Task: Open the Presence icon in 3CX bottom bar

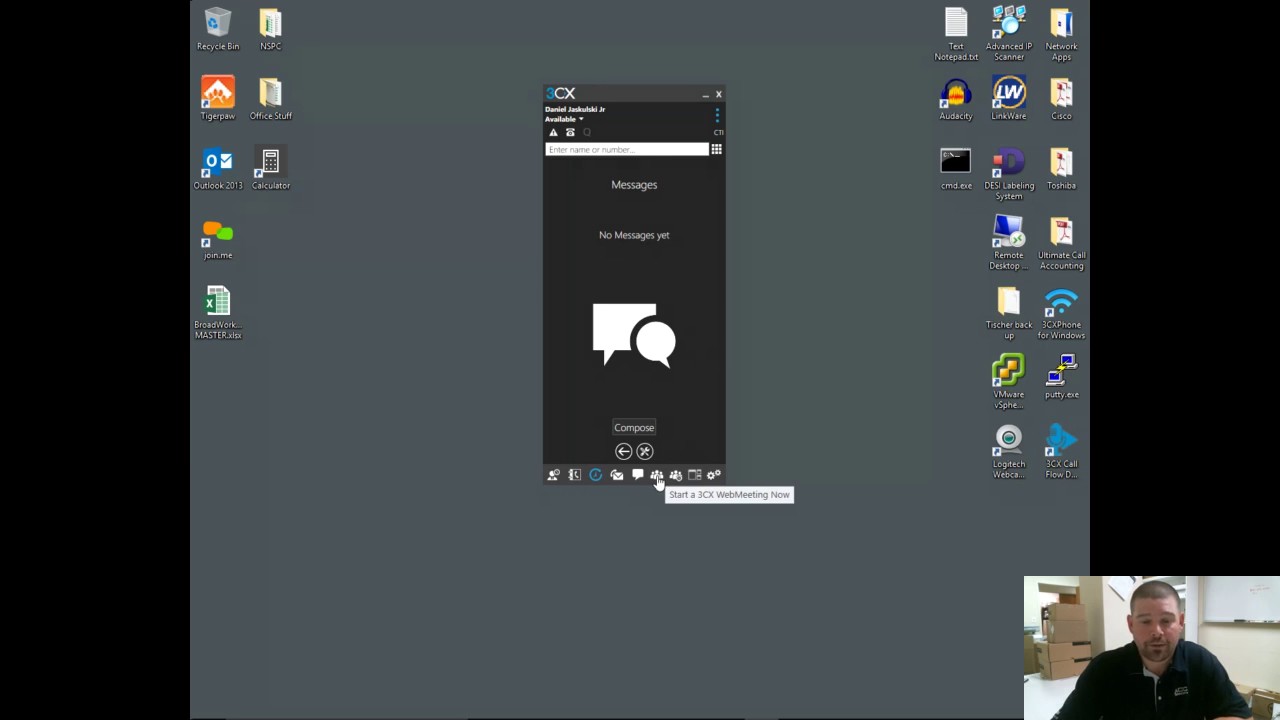Action: [x=553, y=475]
